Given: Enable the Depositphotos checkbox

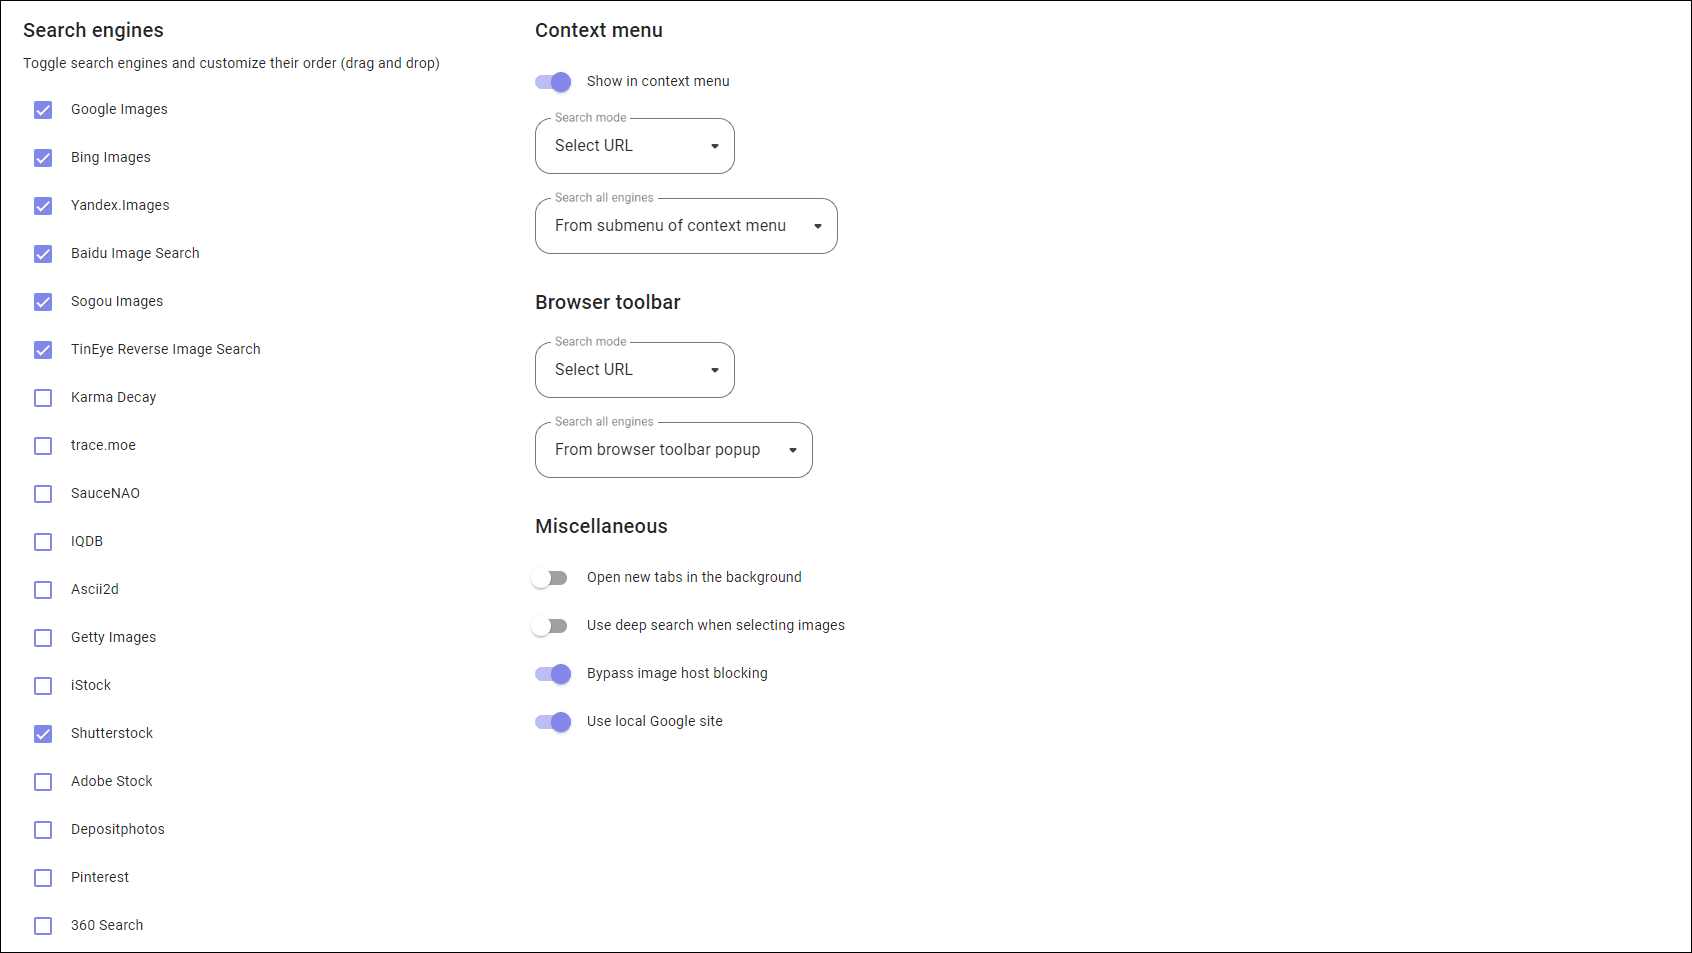Looking at the screenshot, I should [43, 830].
